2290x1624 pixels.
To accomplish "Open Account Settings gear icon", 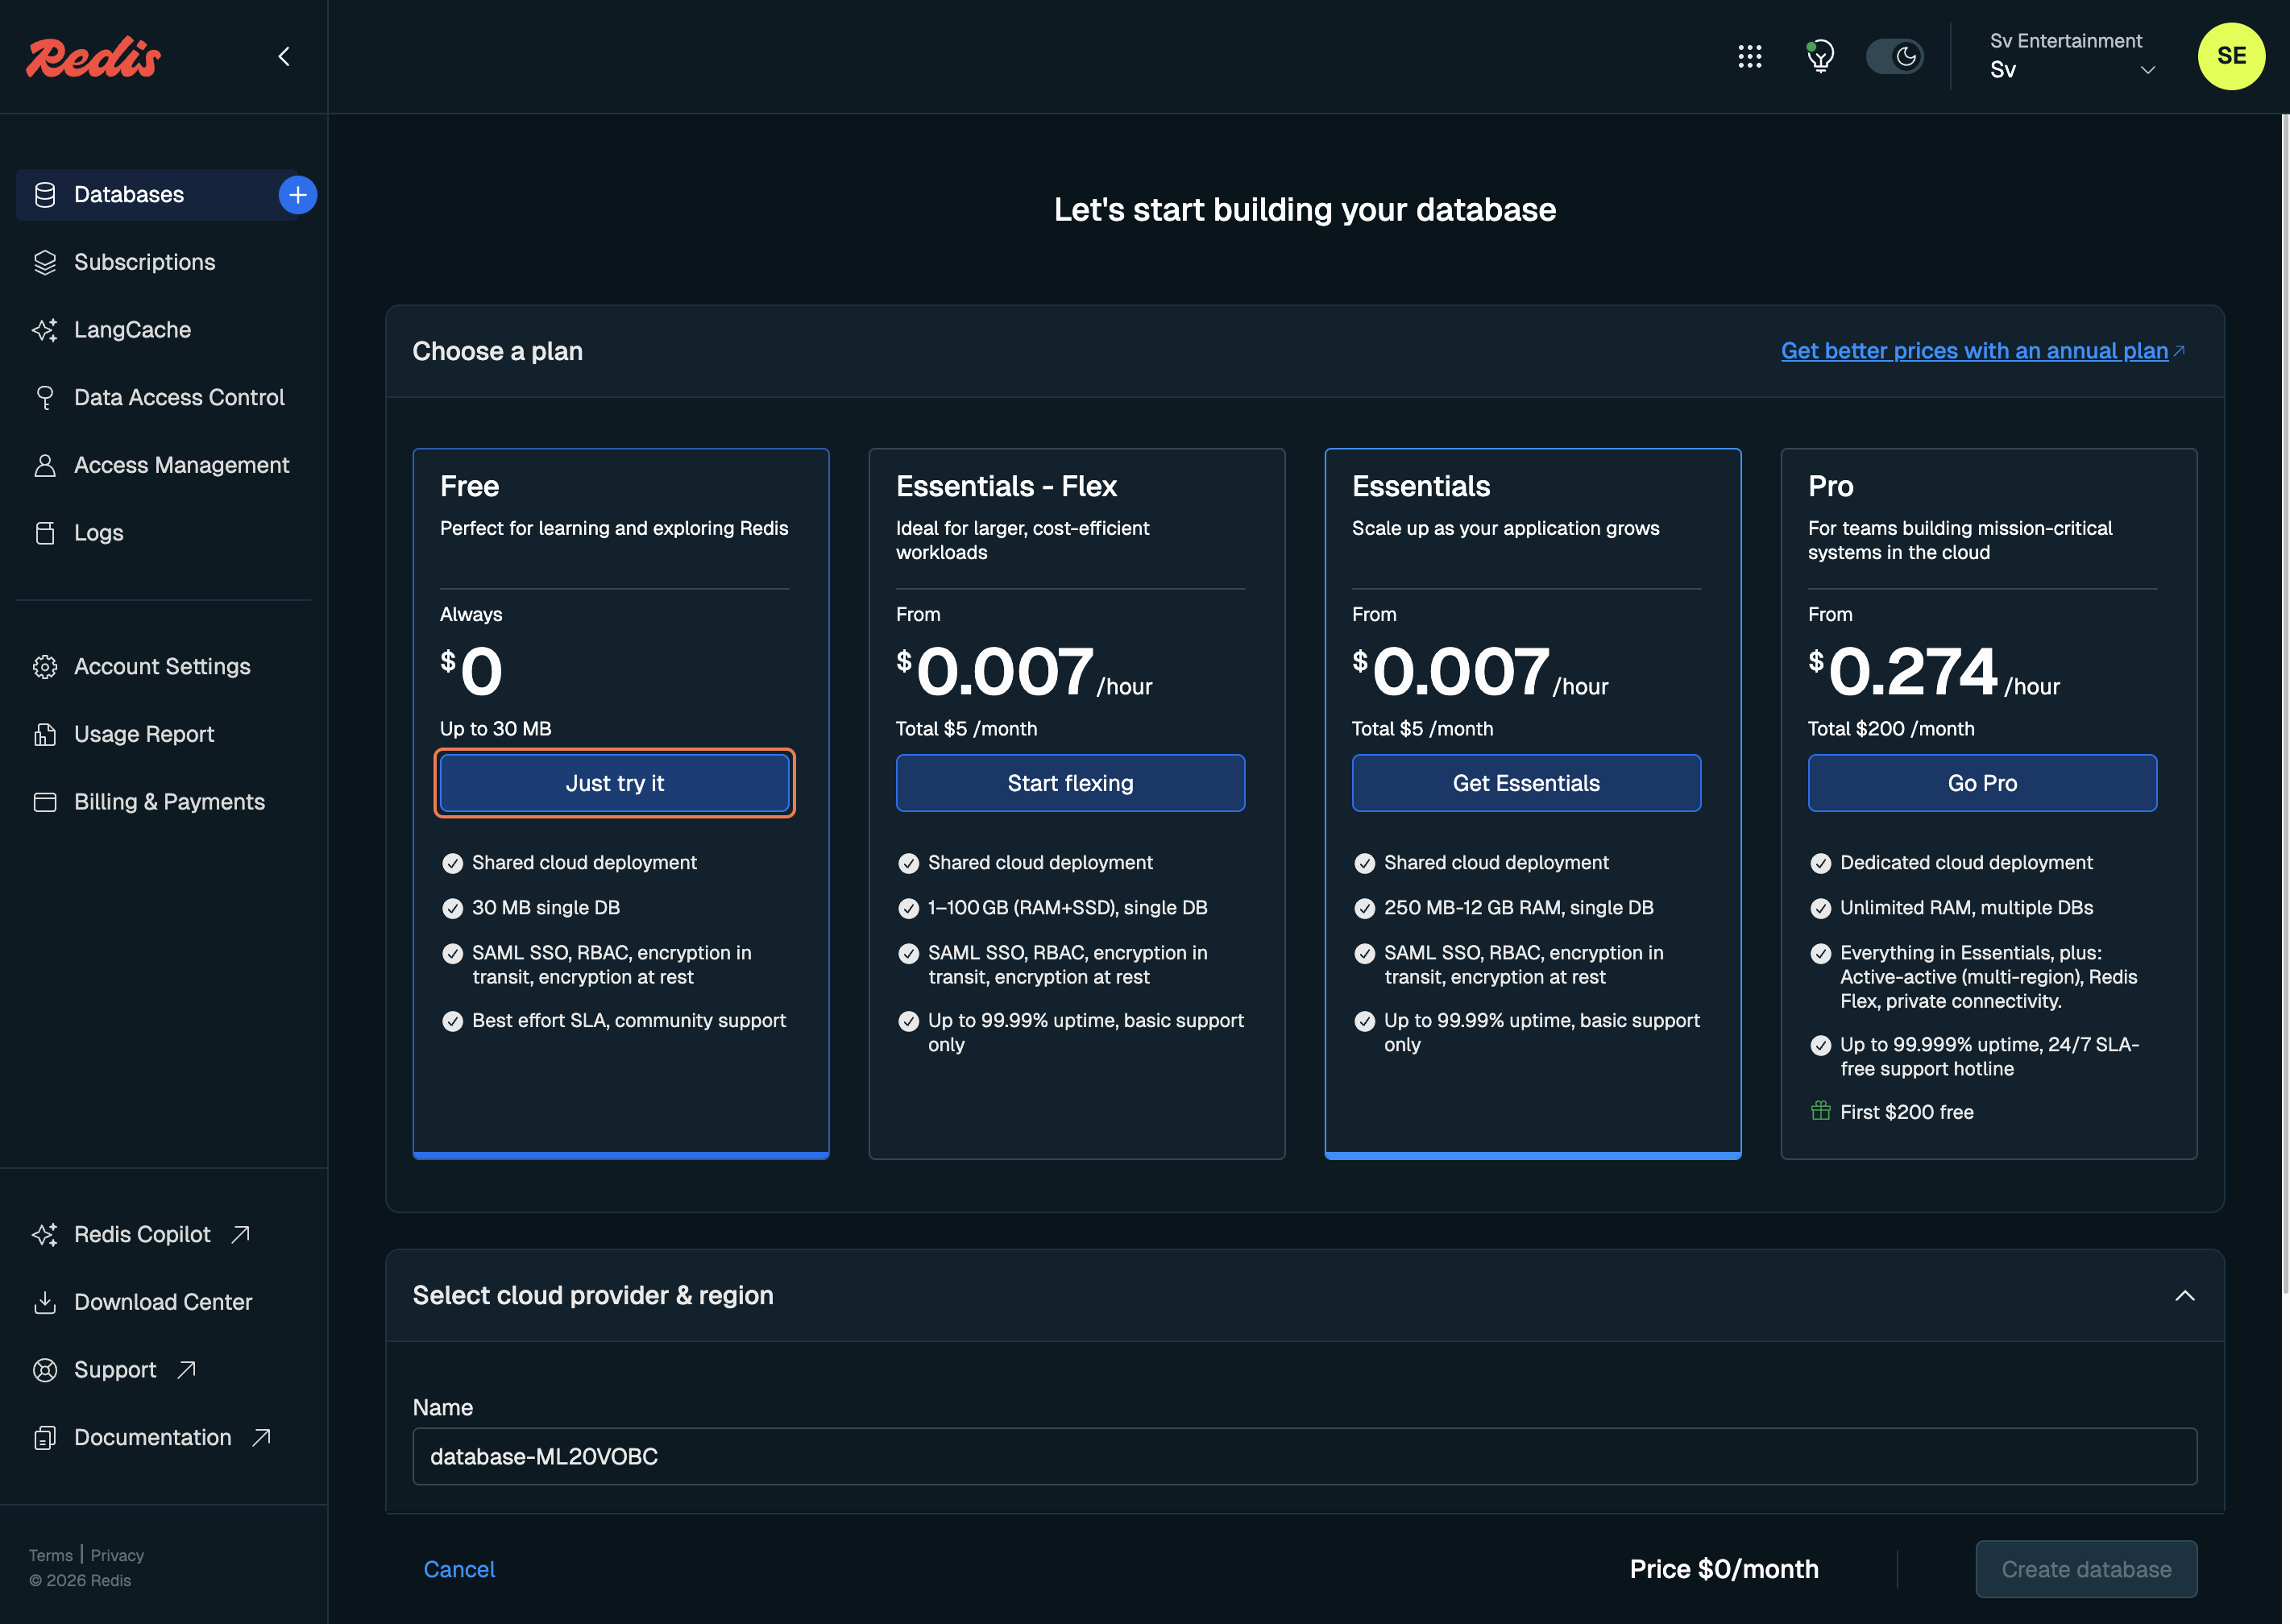I will point(45,666).
